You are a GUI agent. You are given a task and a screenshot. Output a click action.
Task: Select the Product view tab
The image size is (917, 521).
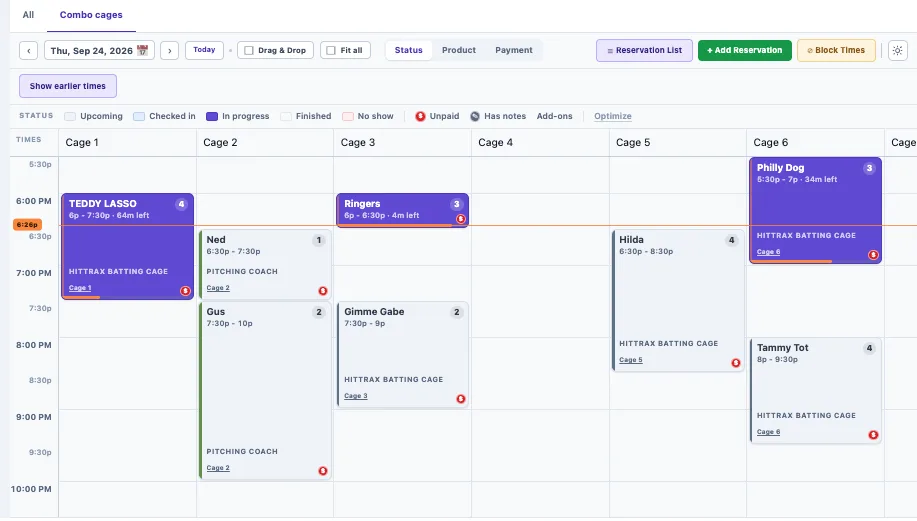(x=458, y=50)
